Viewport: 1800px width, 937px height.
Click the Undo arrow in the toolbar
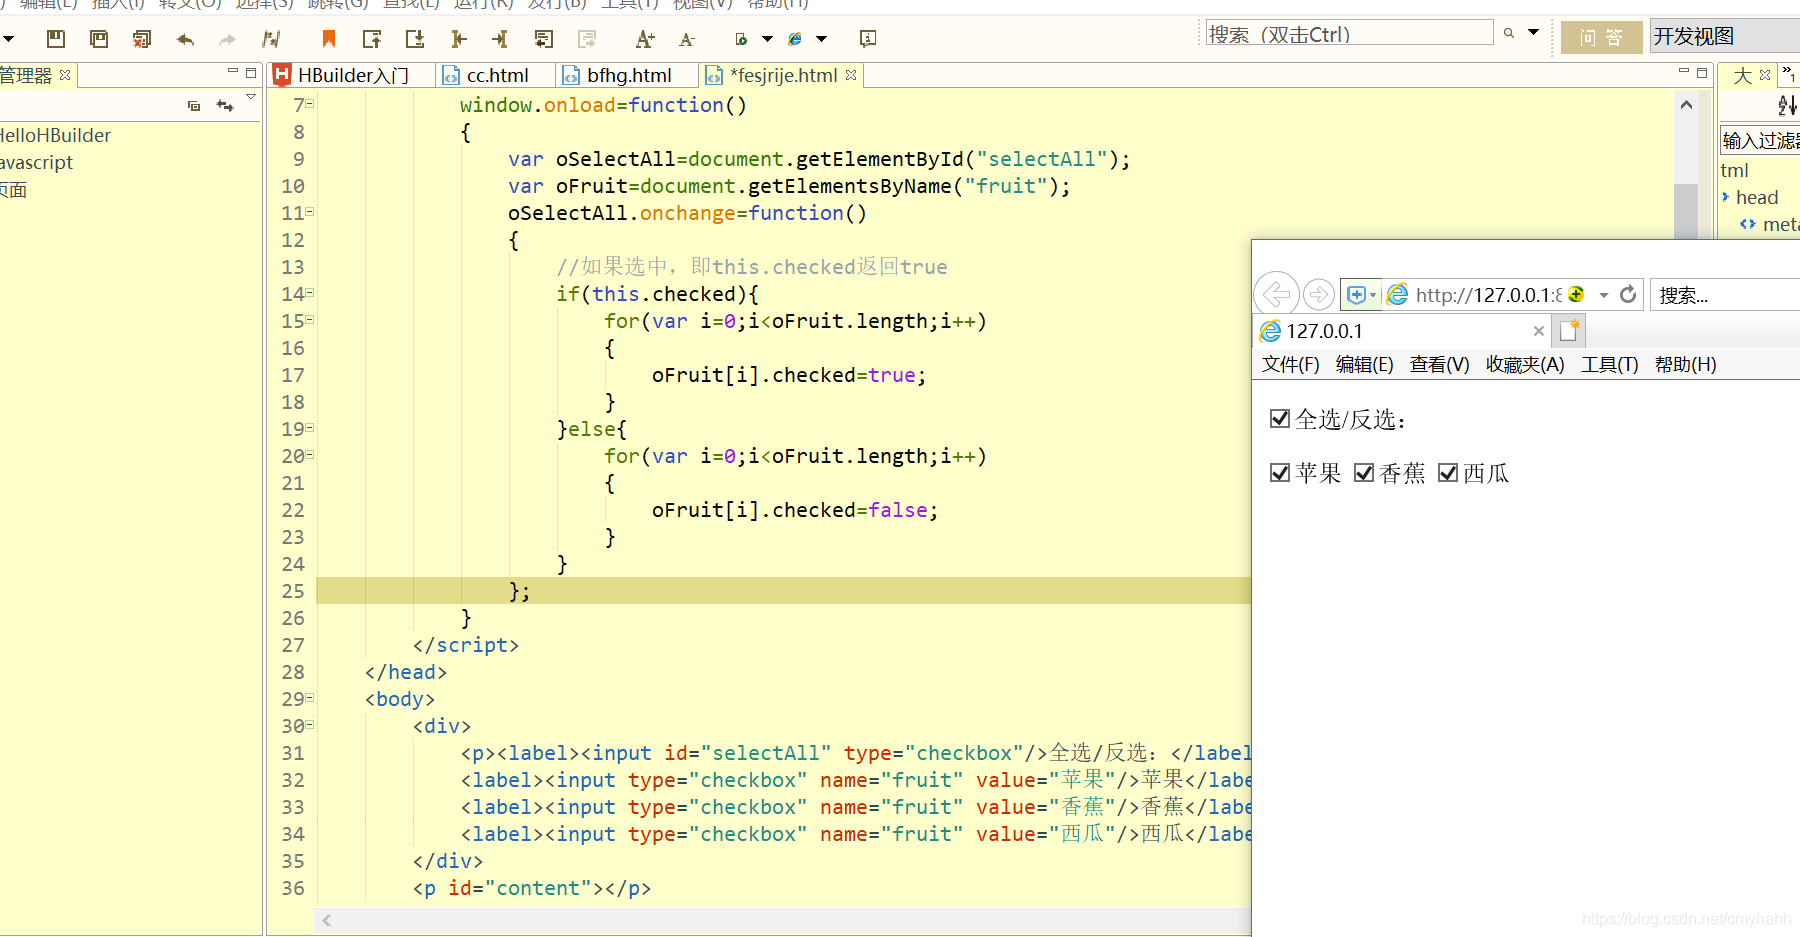coord(185,39)
